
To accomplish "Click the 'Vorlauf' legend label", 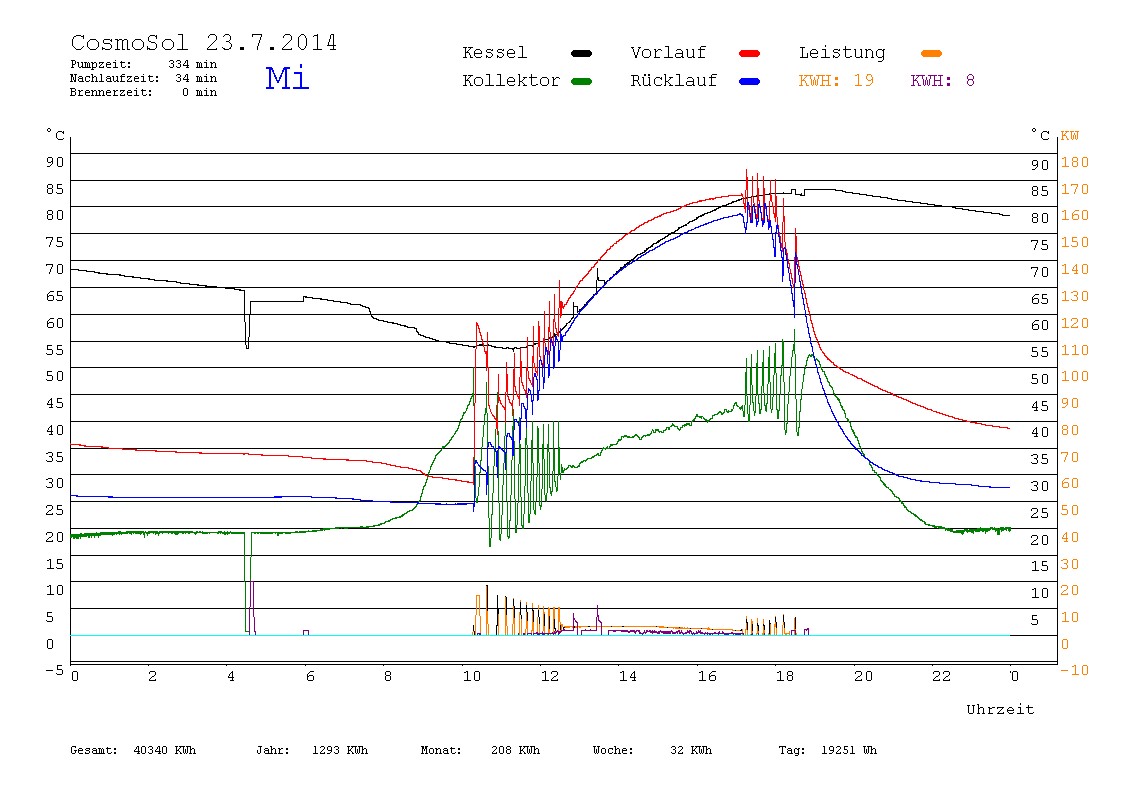I will (x=668, y=53).
